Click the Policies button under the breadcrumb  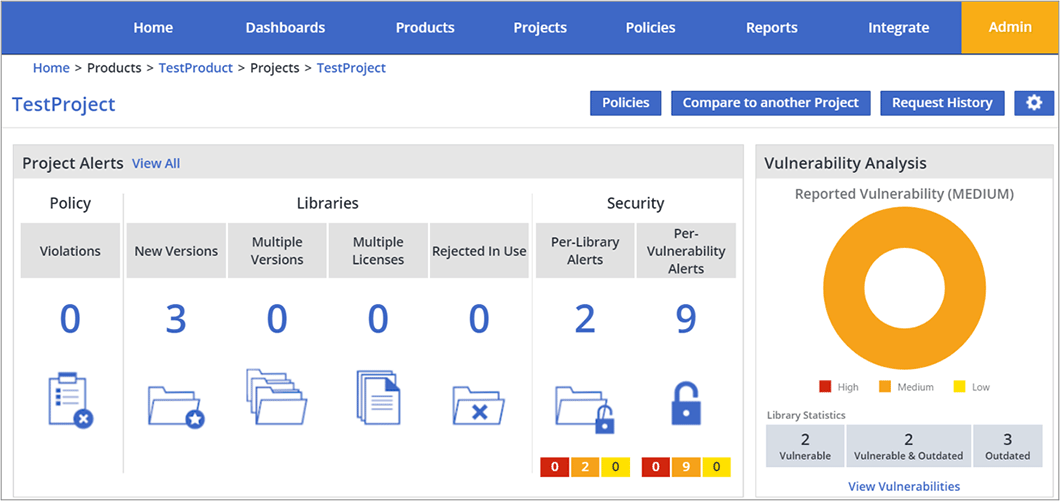(x=625, y=103)
